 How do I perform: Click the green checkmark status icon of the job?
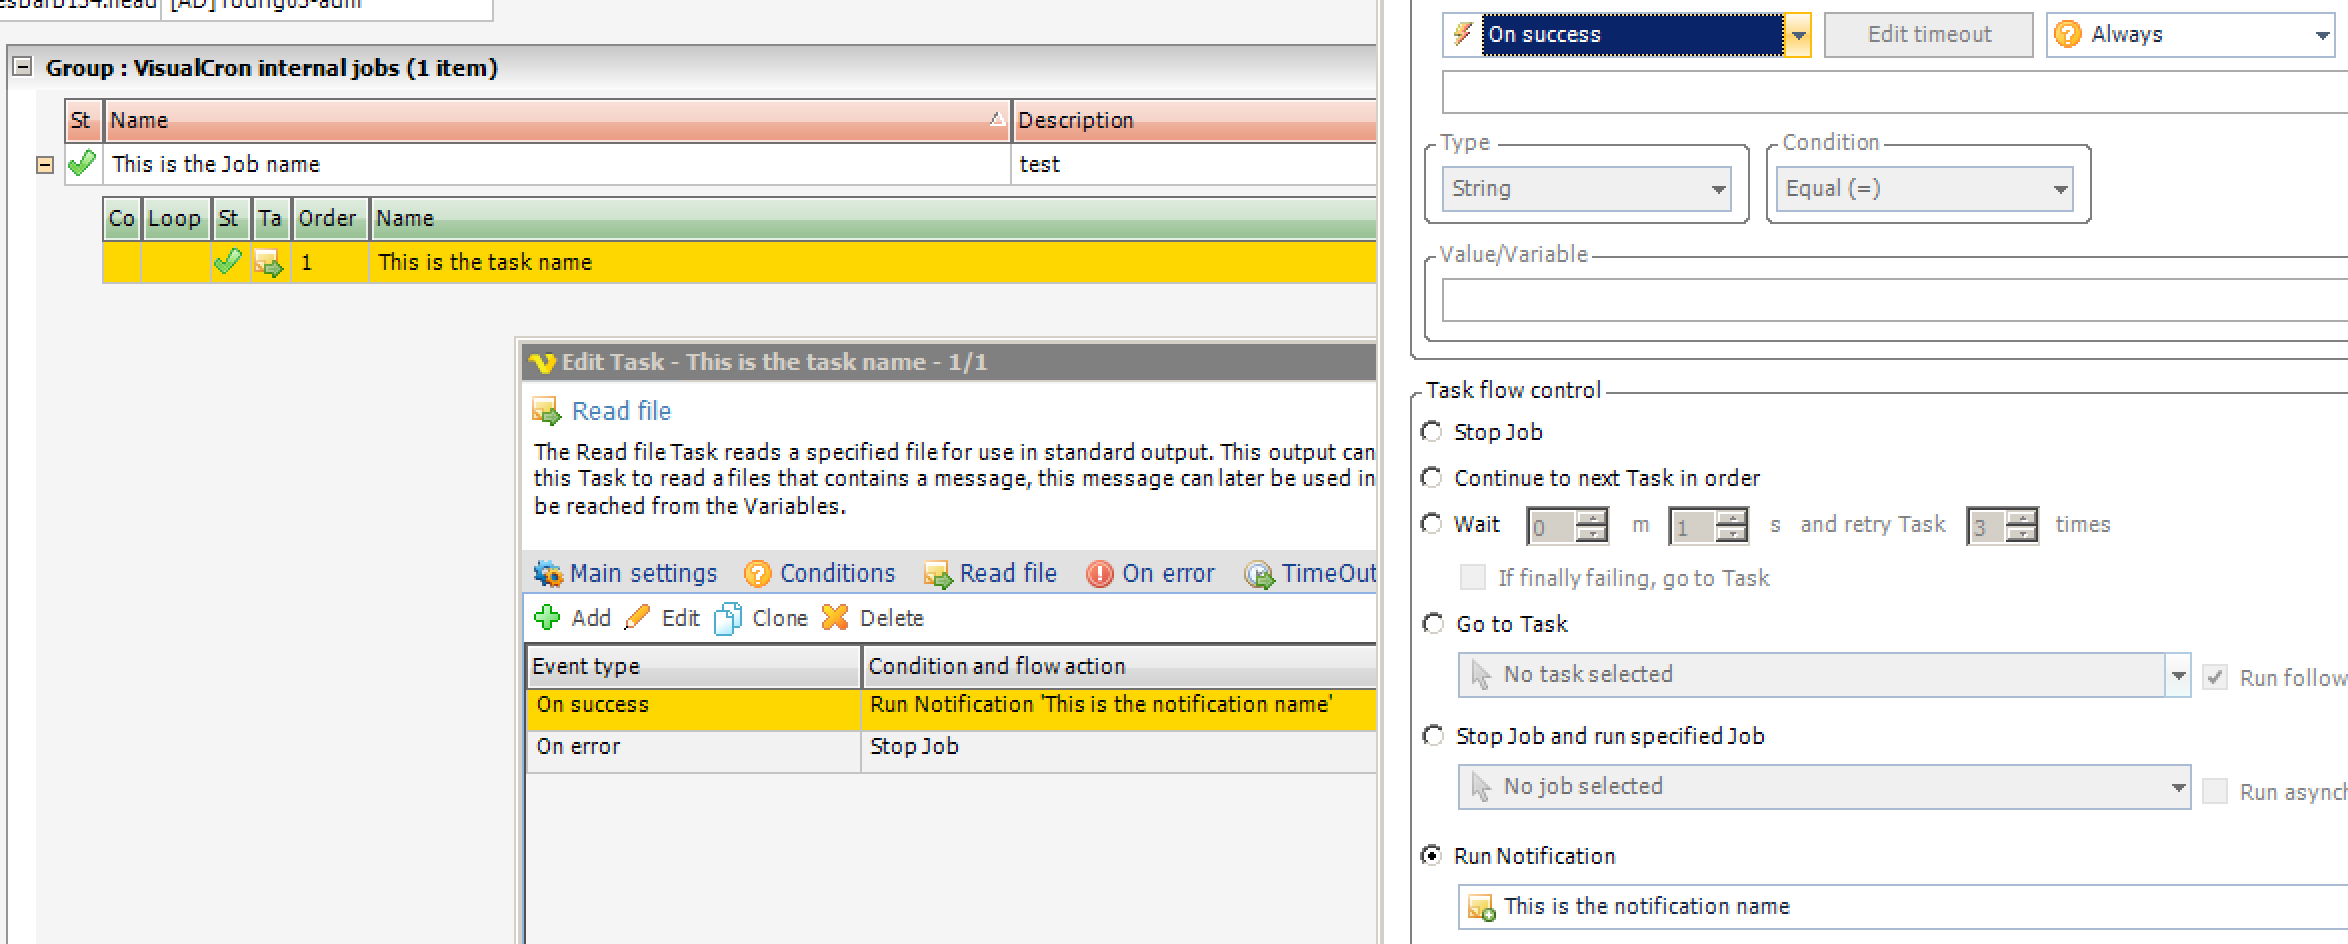click(82, 163)
